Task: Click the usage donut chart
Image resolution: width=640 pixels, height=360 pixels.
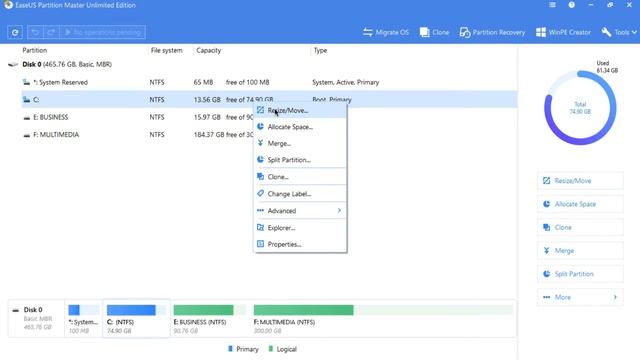Action: 580,108
